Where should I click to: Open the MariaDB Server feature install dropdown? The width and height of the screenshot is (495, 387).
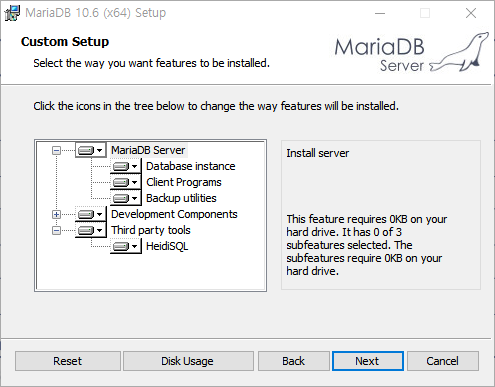point(90,150)
